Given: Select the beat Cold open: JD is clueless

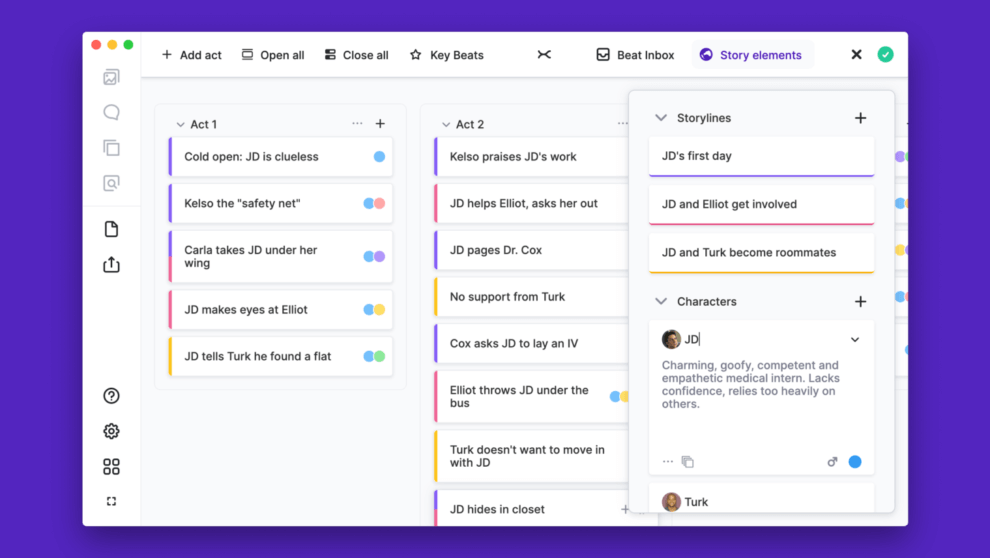Looking at the screenshot, I should point(280,157).
